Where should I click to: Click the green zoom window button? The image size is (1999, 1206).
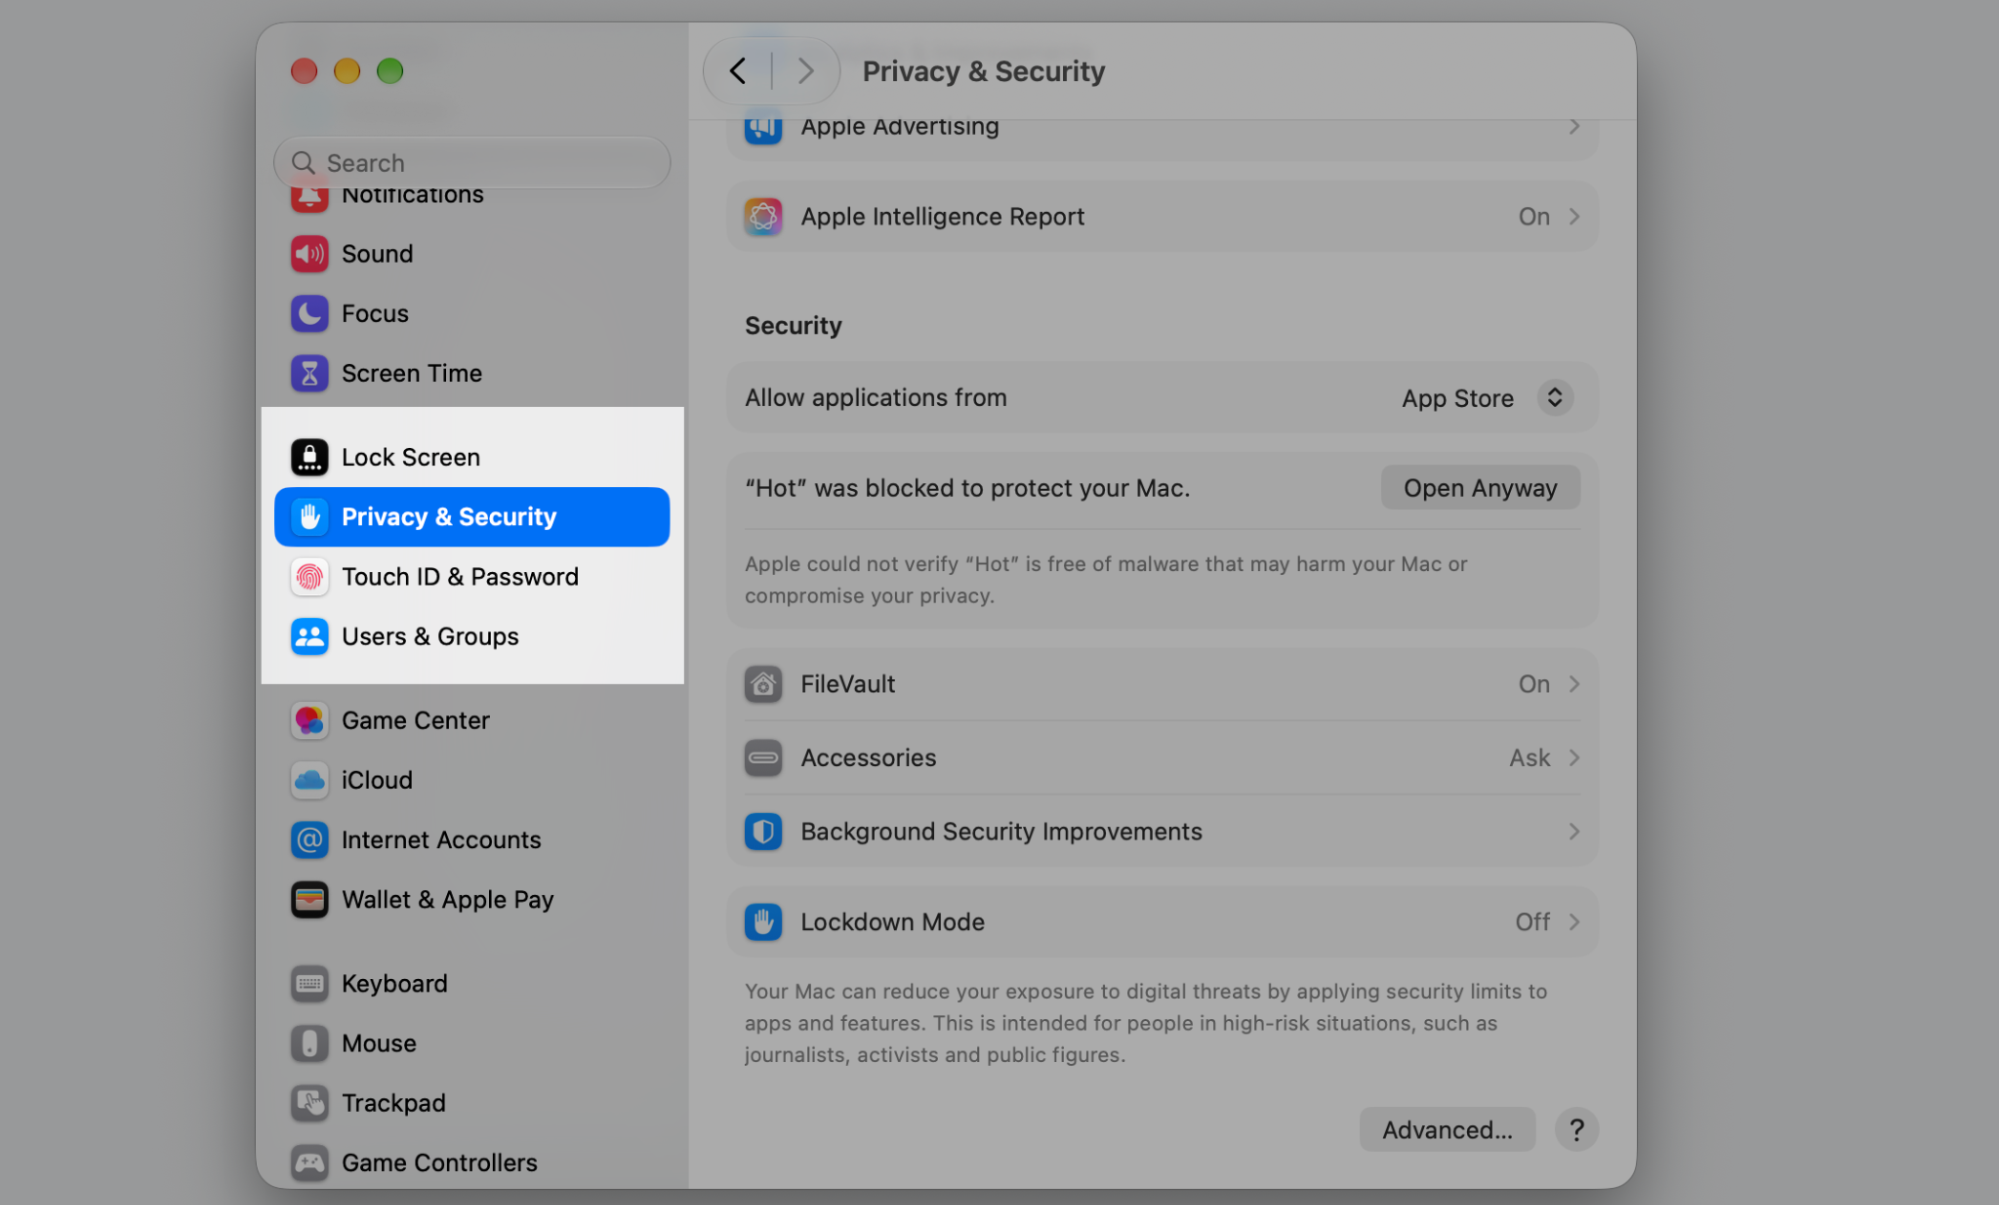pos(390,71)
